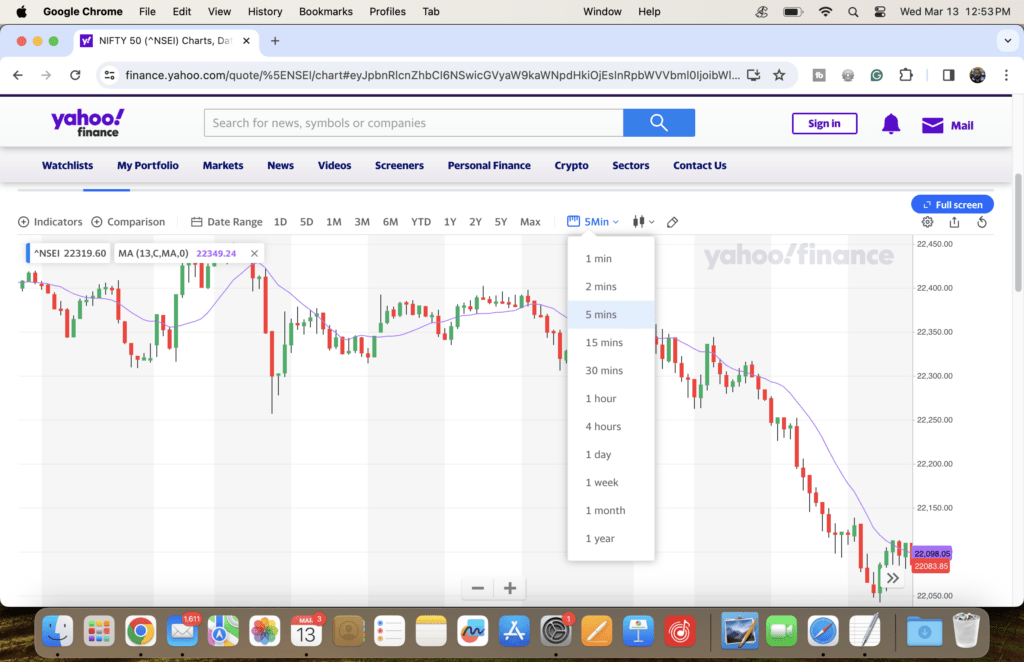Open the Watchlists nav link
The height and width of the screenshot is (662, 1024).
67,166
